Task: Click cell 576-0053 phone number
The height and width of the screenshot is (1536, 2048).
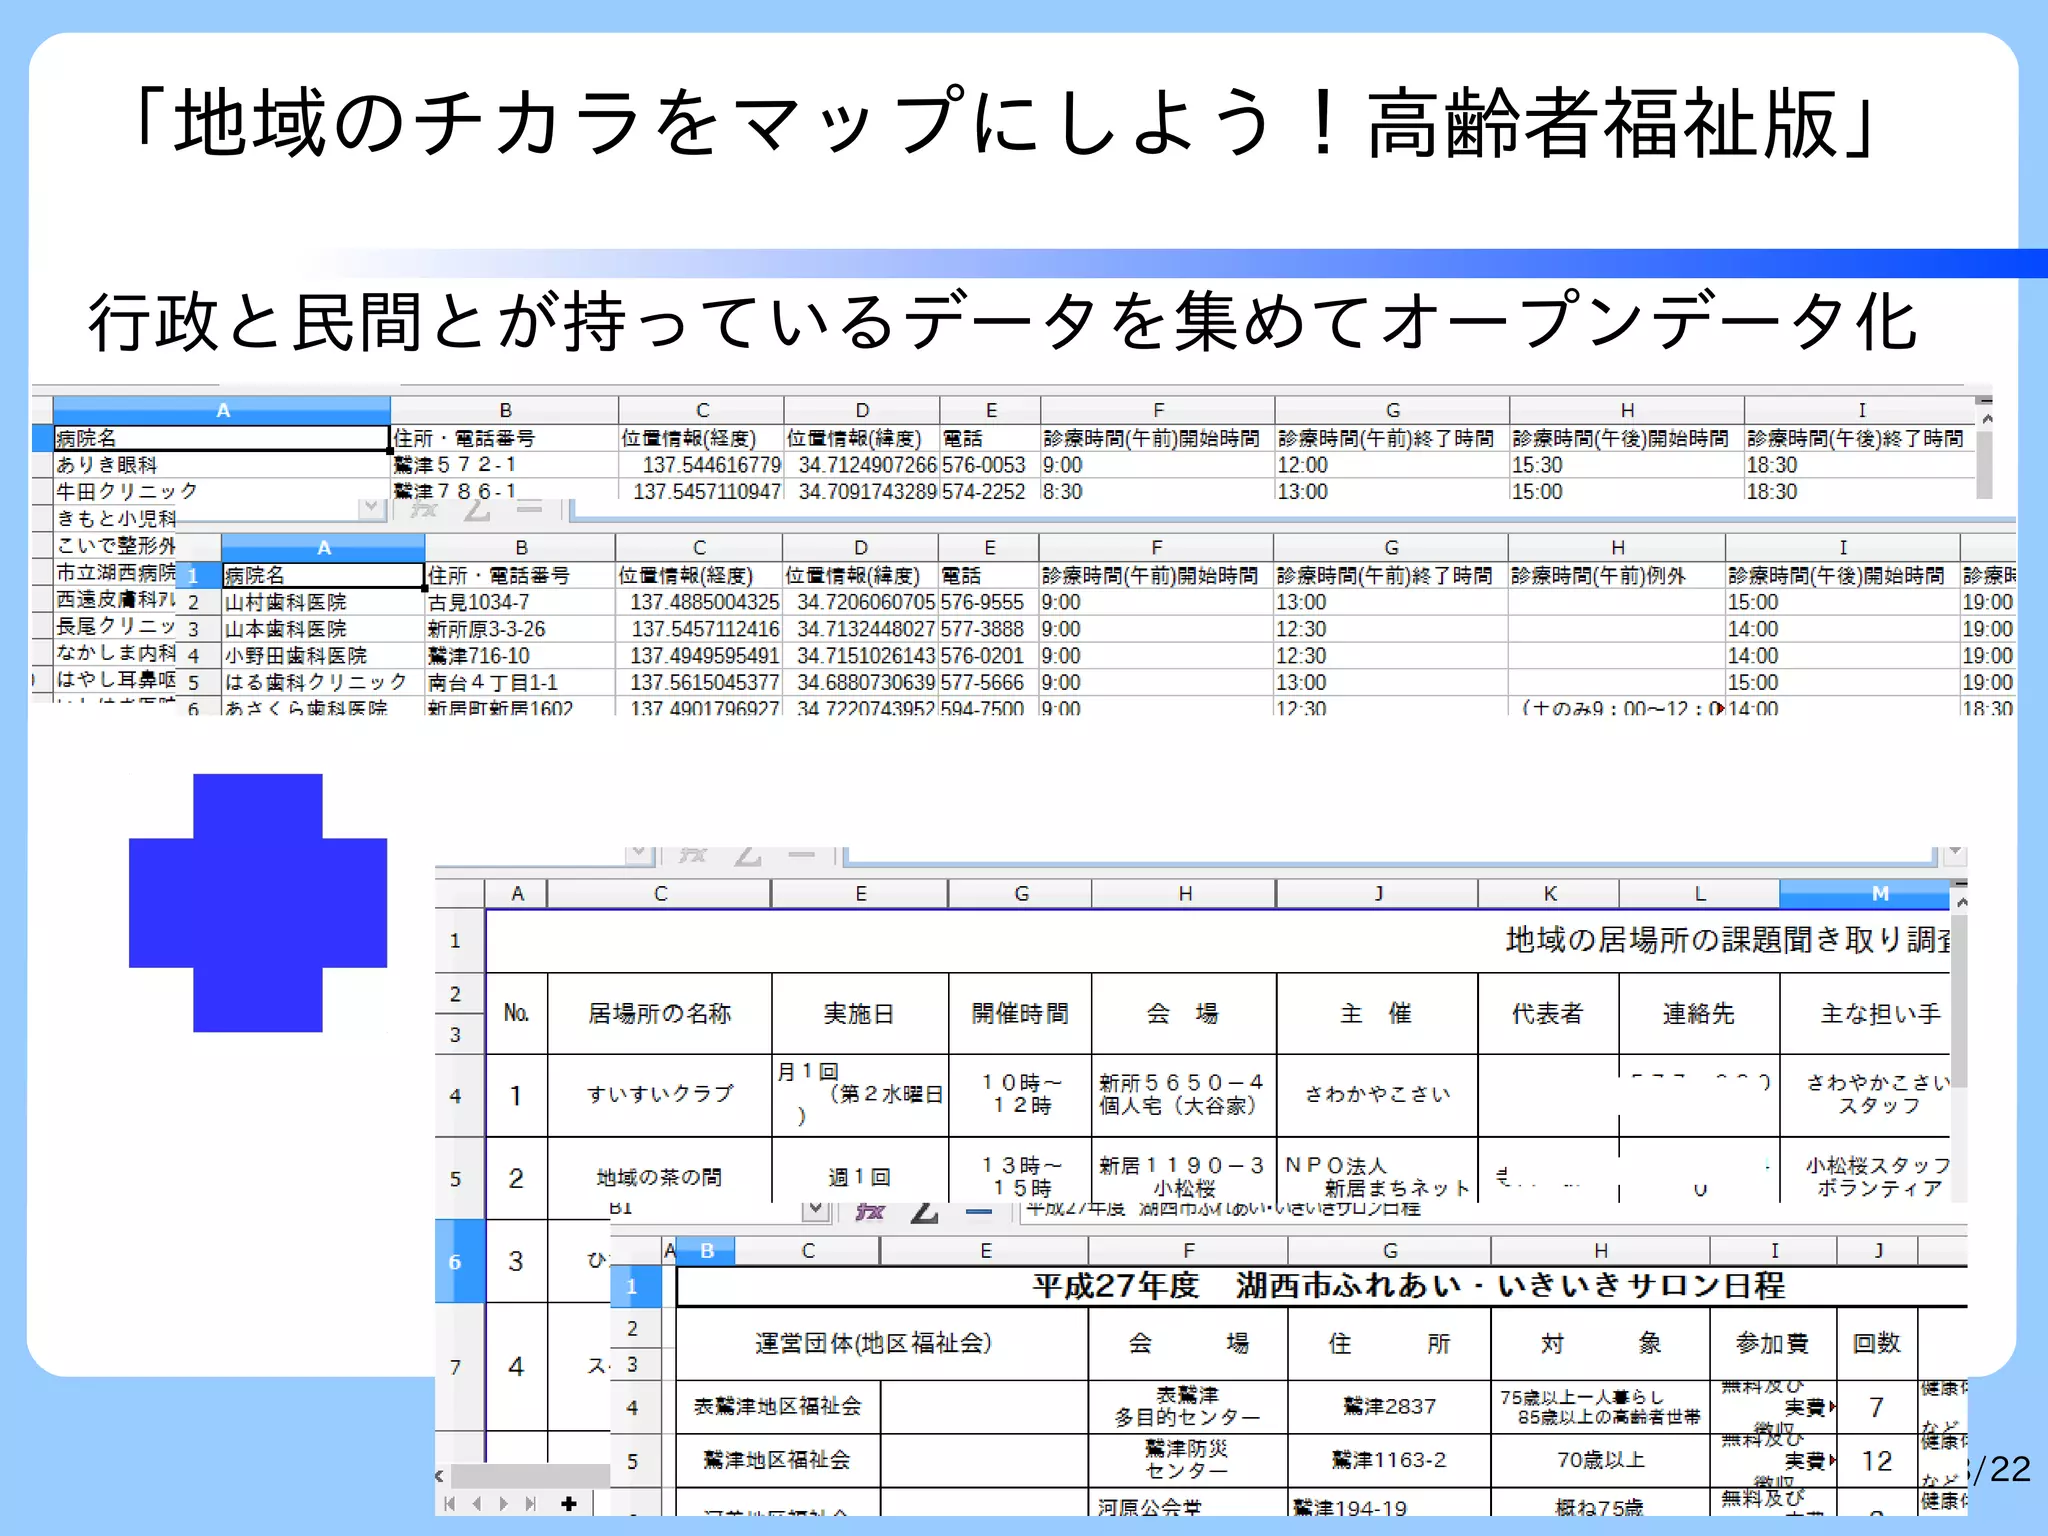Action: pyautogui.click(x=990, y=465)
